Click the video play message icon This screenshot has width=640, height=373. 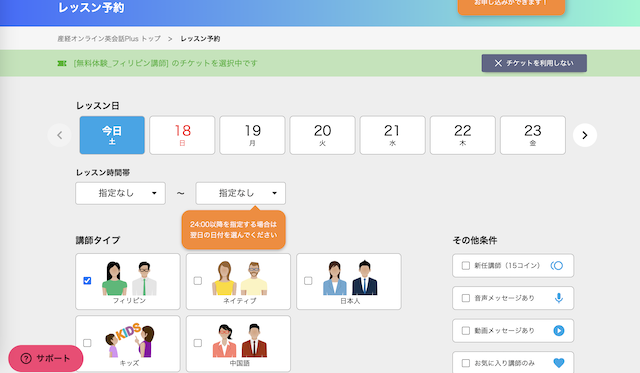[559, 331]
